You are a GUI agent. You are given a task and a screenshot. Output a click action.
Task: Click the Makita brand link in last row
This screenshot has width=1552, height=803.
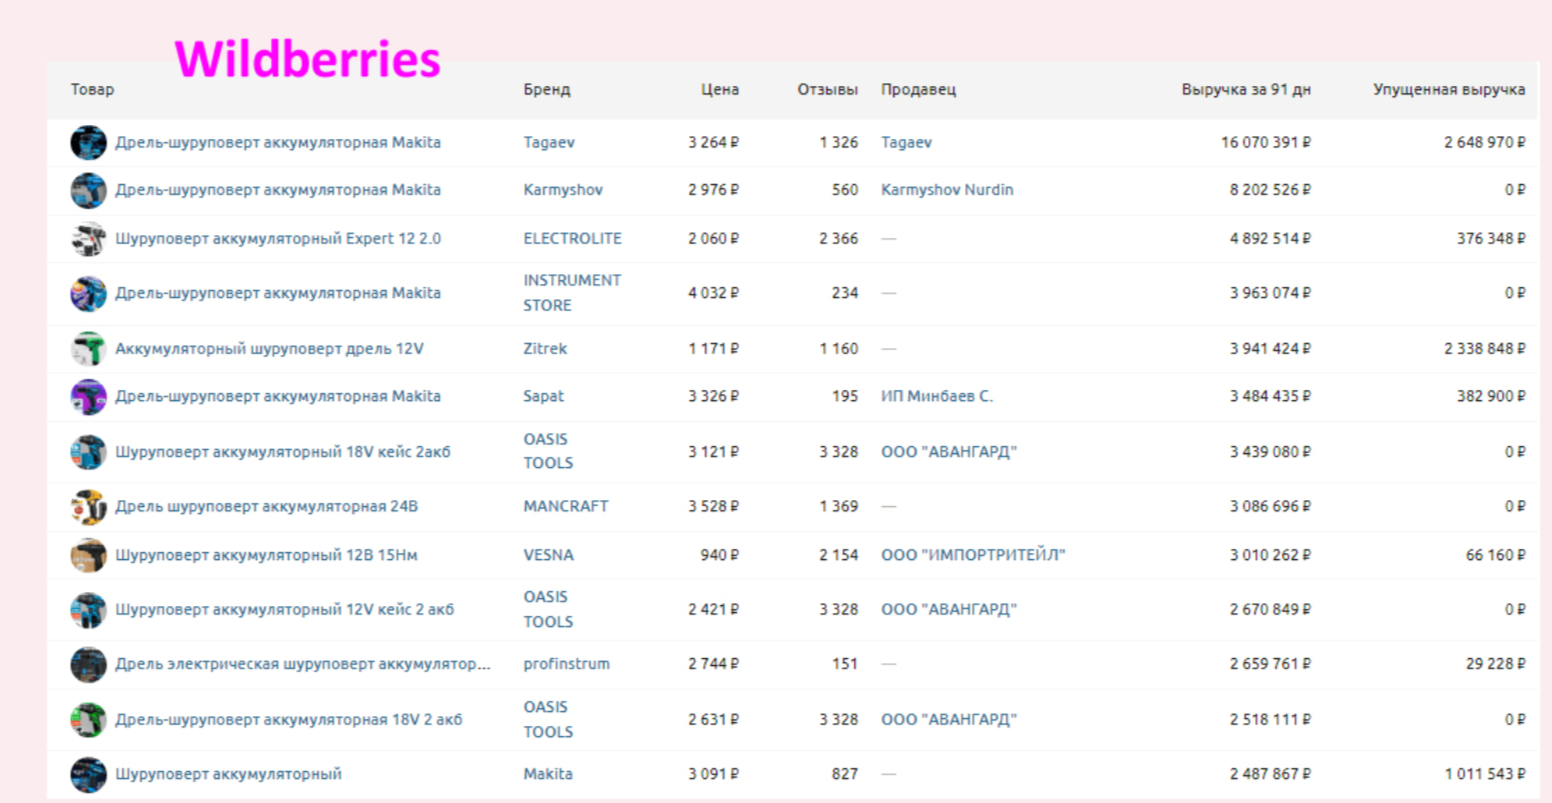point(548,774)
